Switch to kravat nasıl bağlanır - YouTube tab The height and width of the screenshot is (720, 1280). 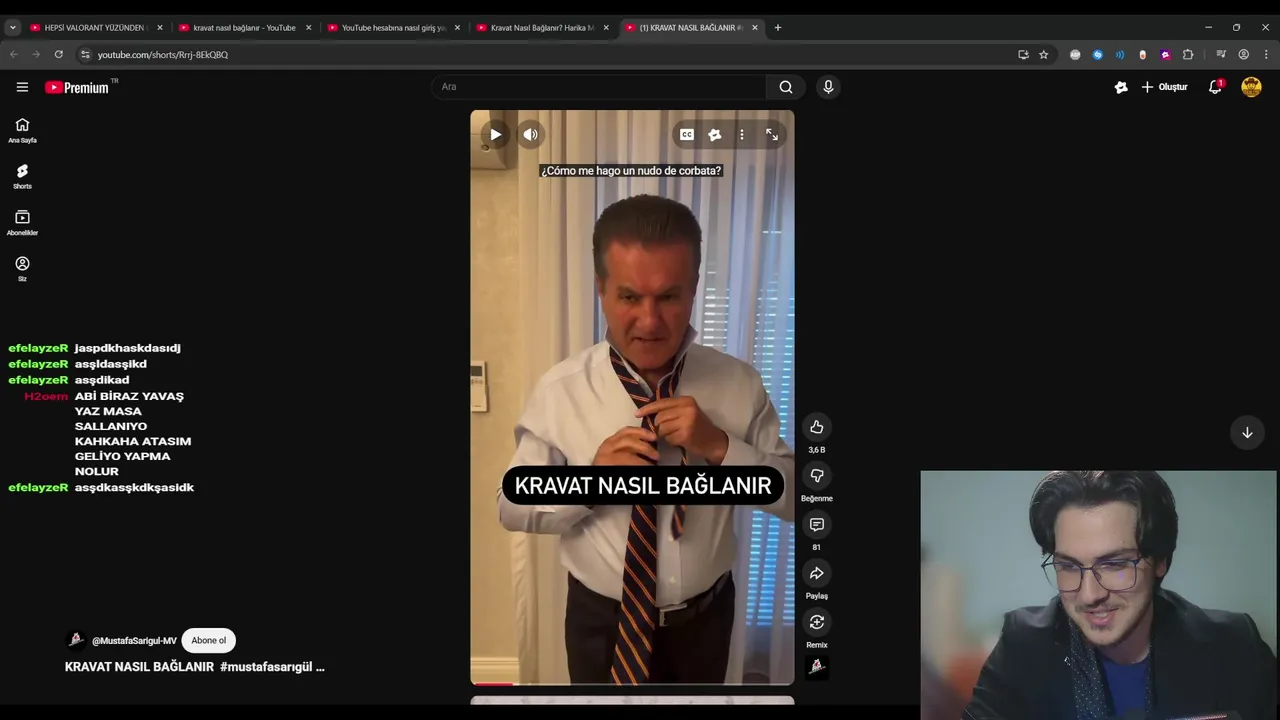(x=245, y=28)
